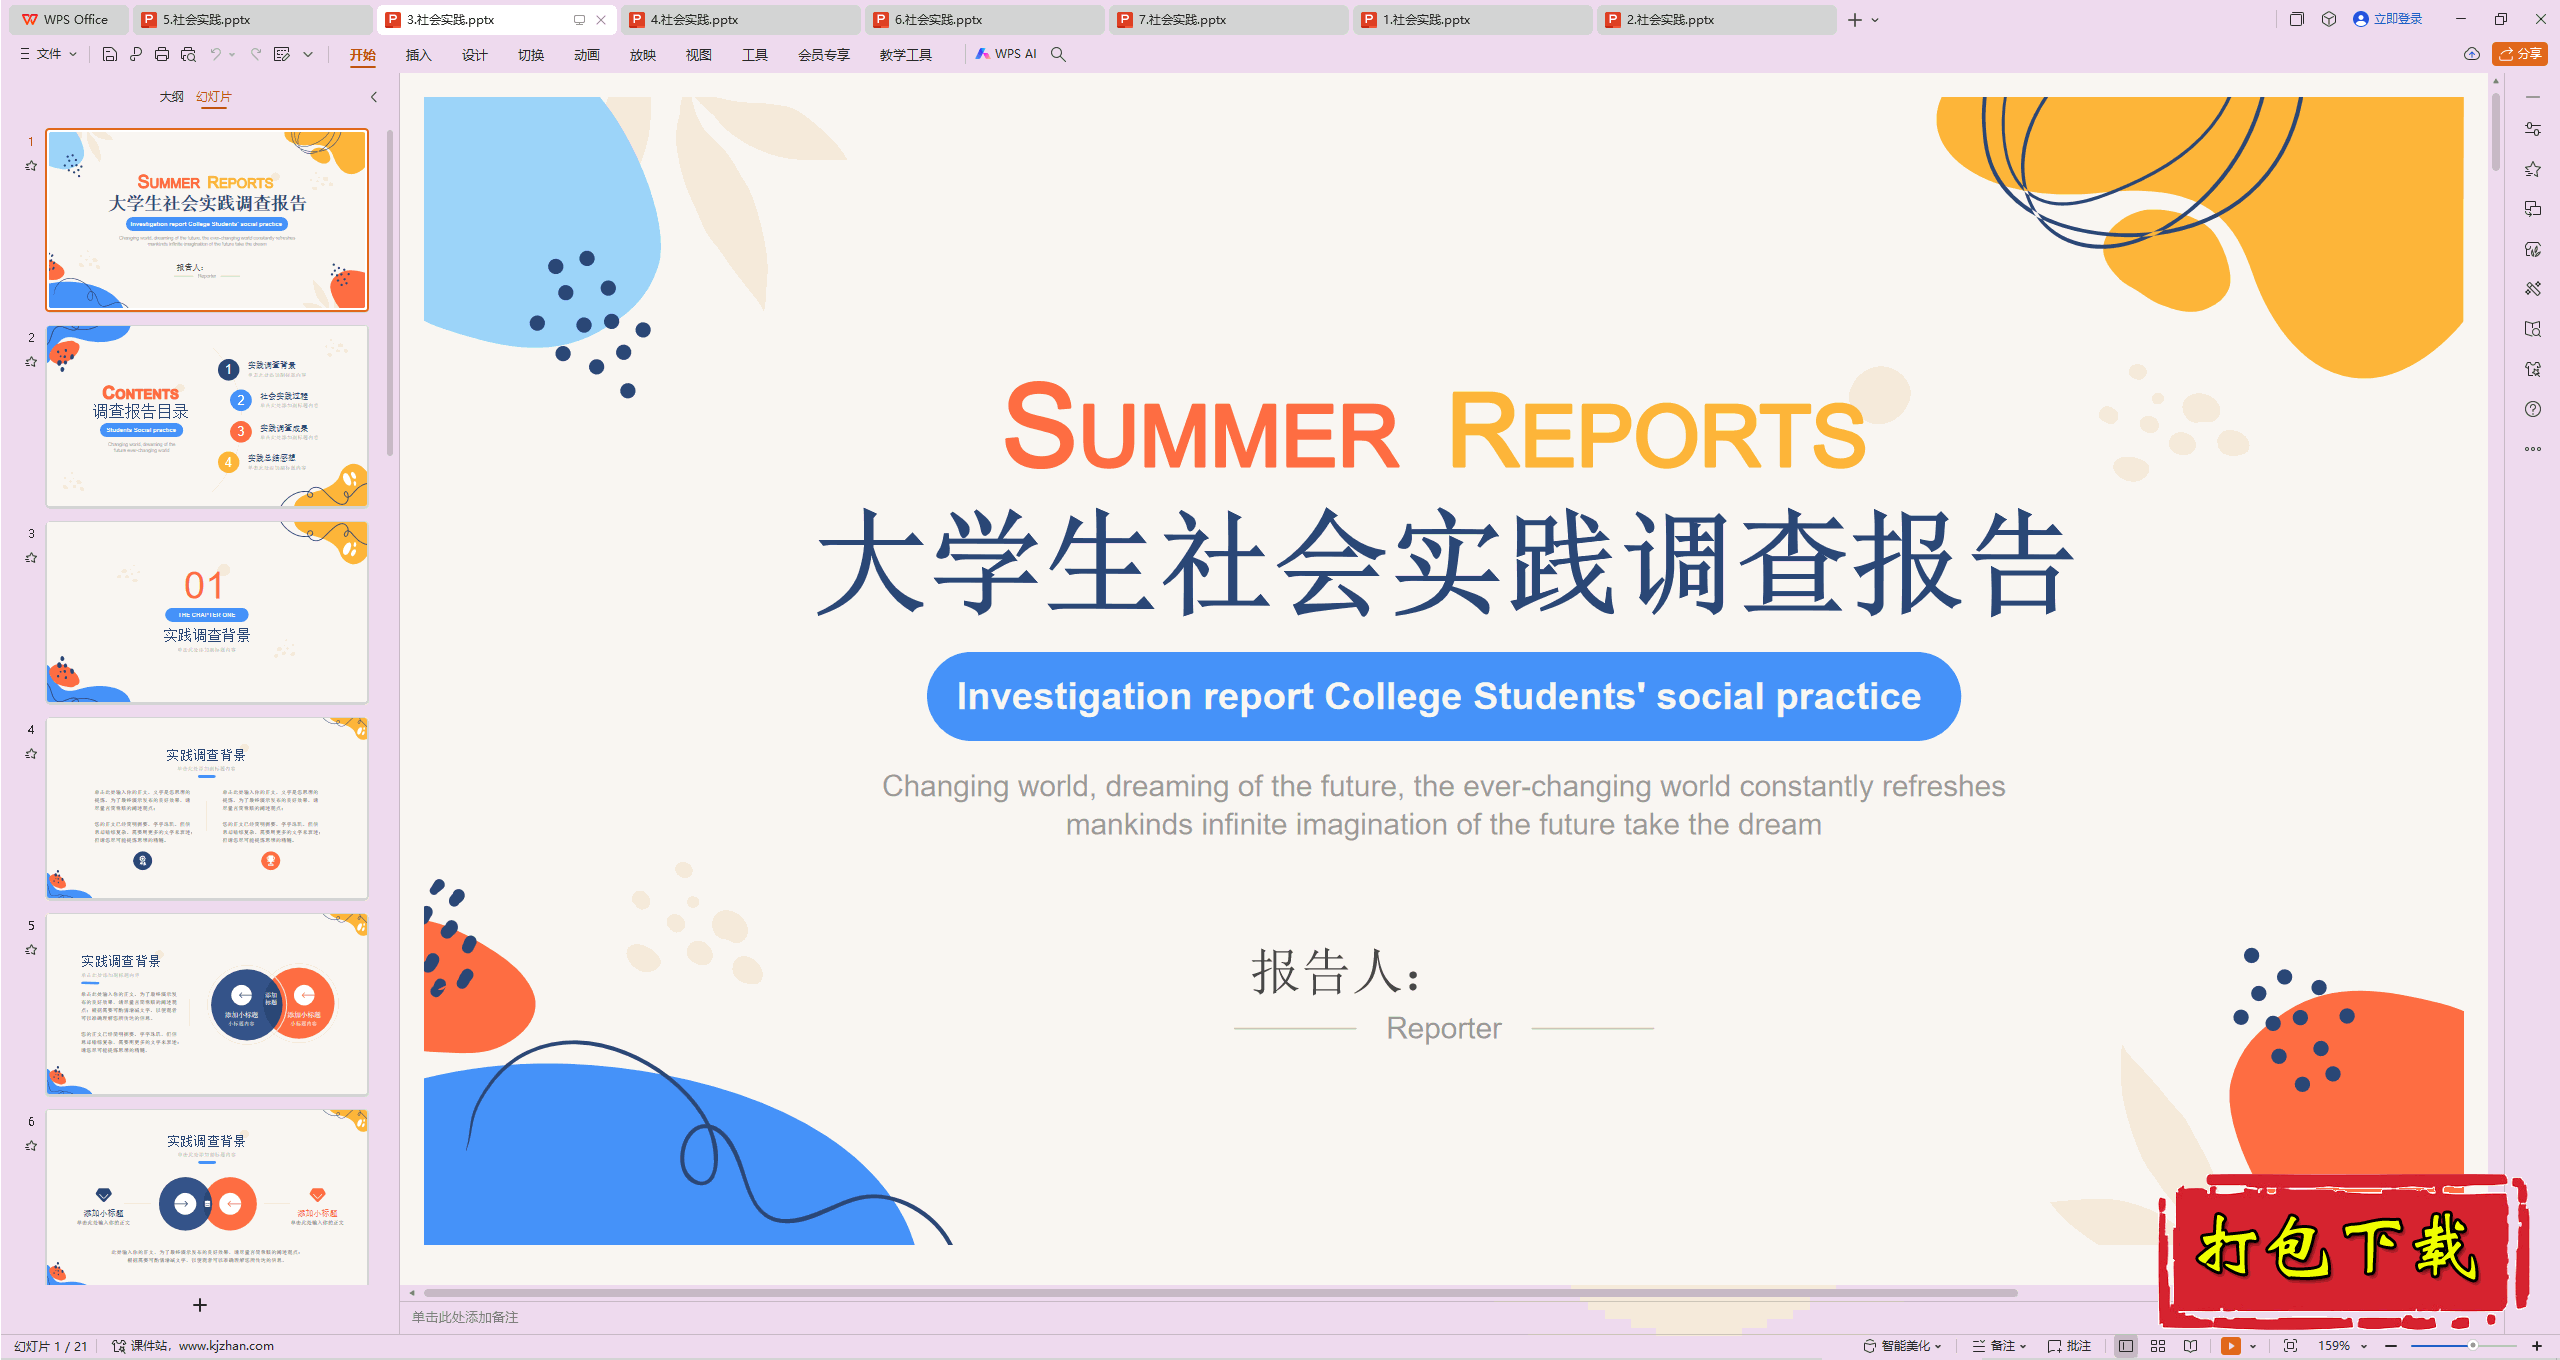Expand quick access toolbar customization arrow
The height and width of the screenshot is (1360, 2560).
coord(308,54)
